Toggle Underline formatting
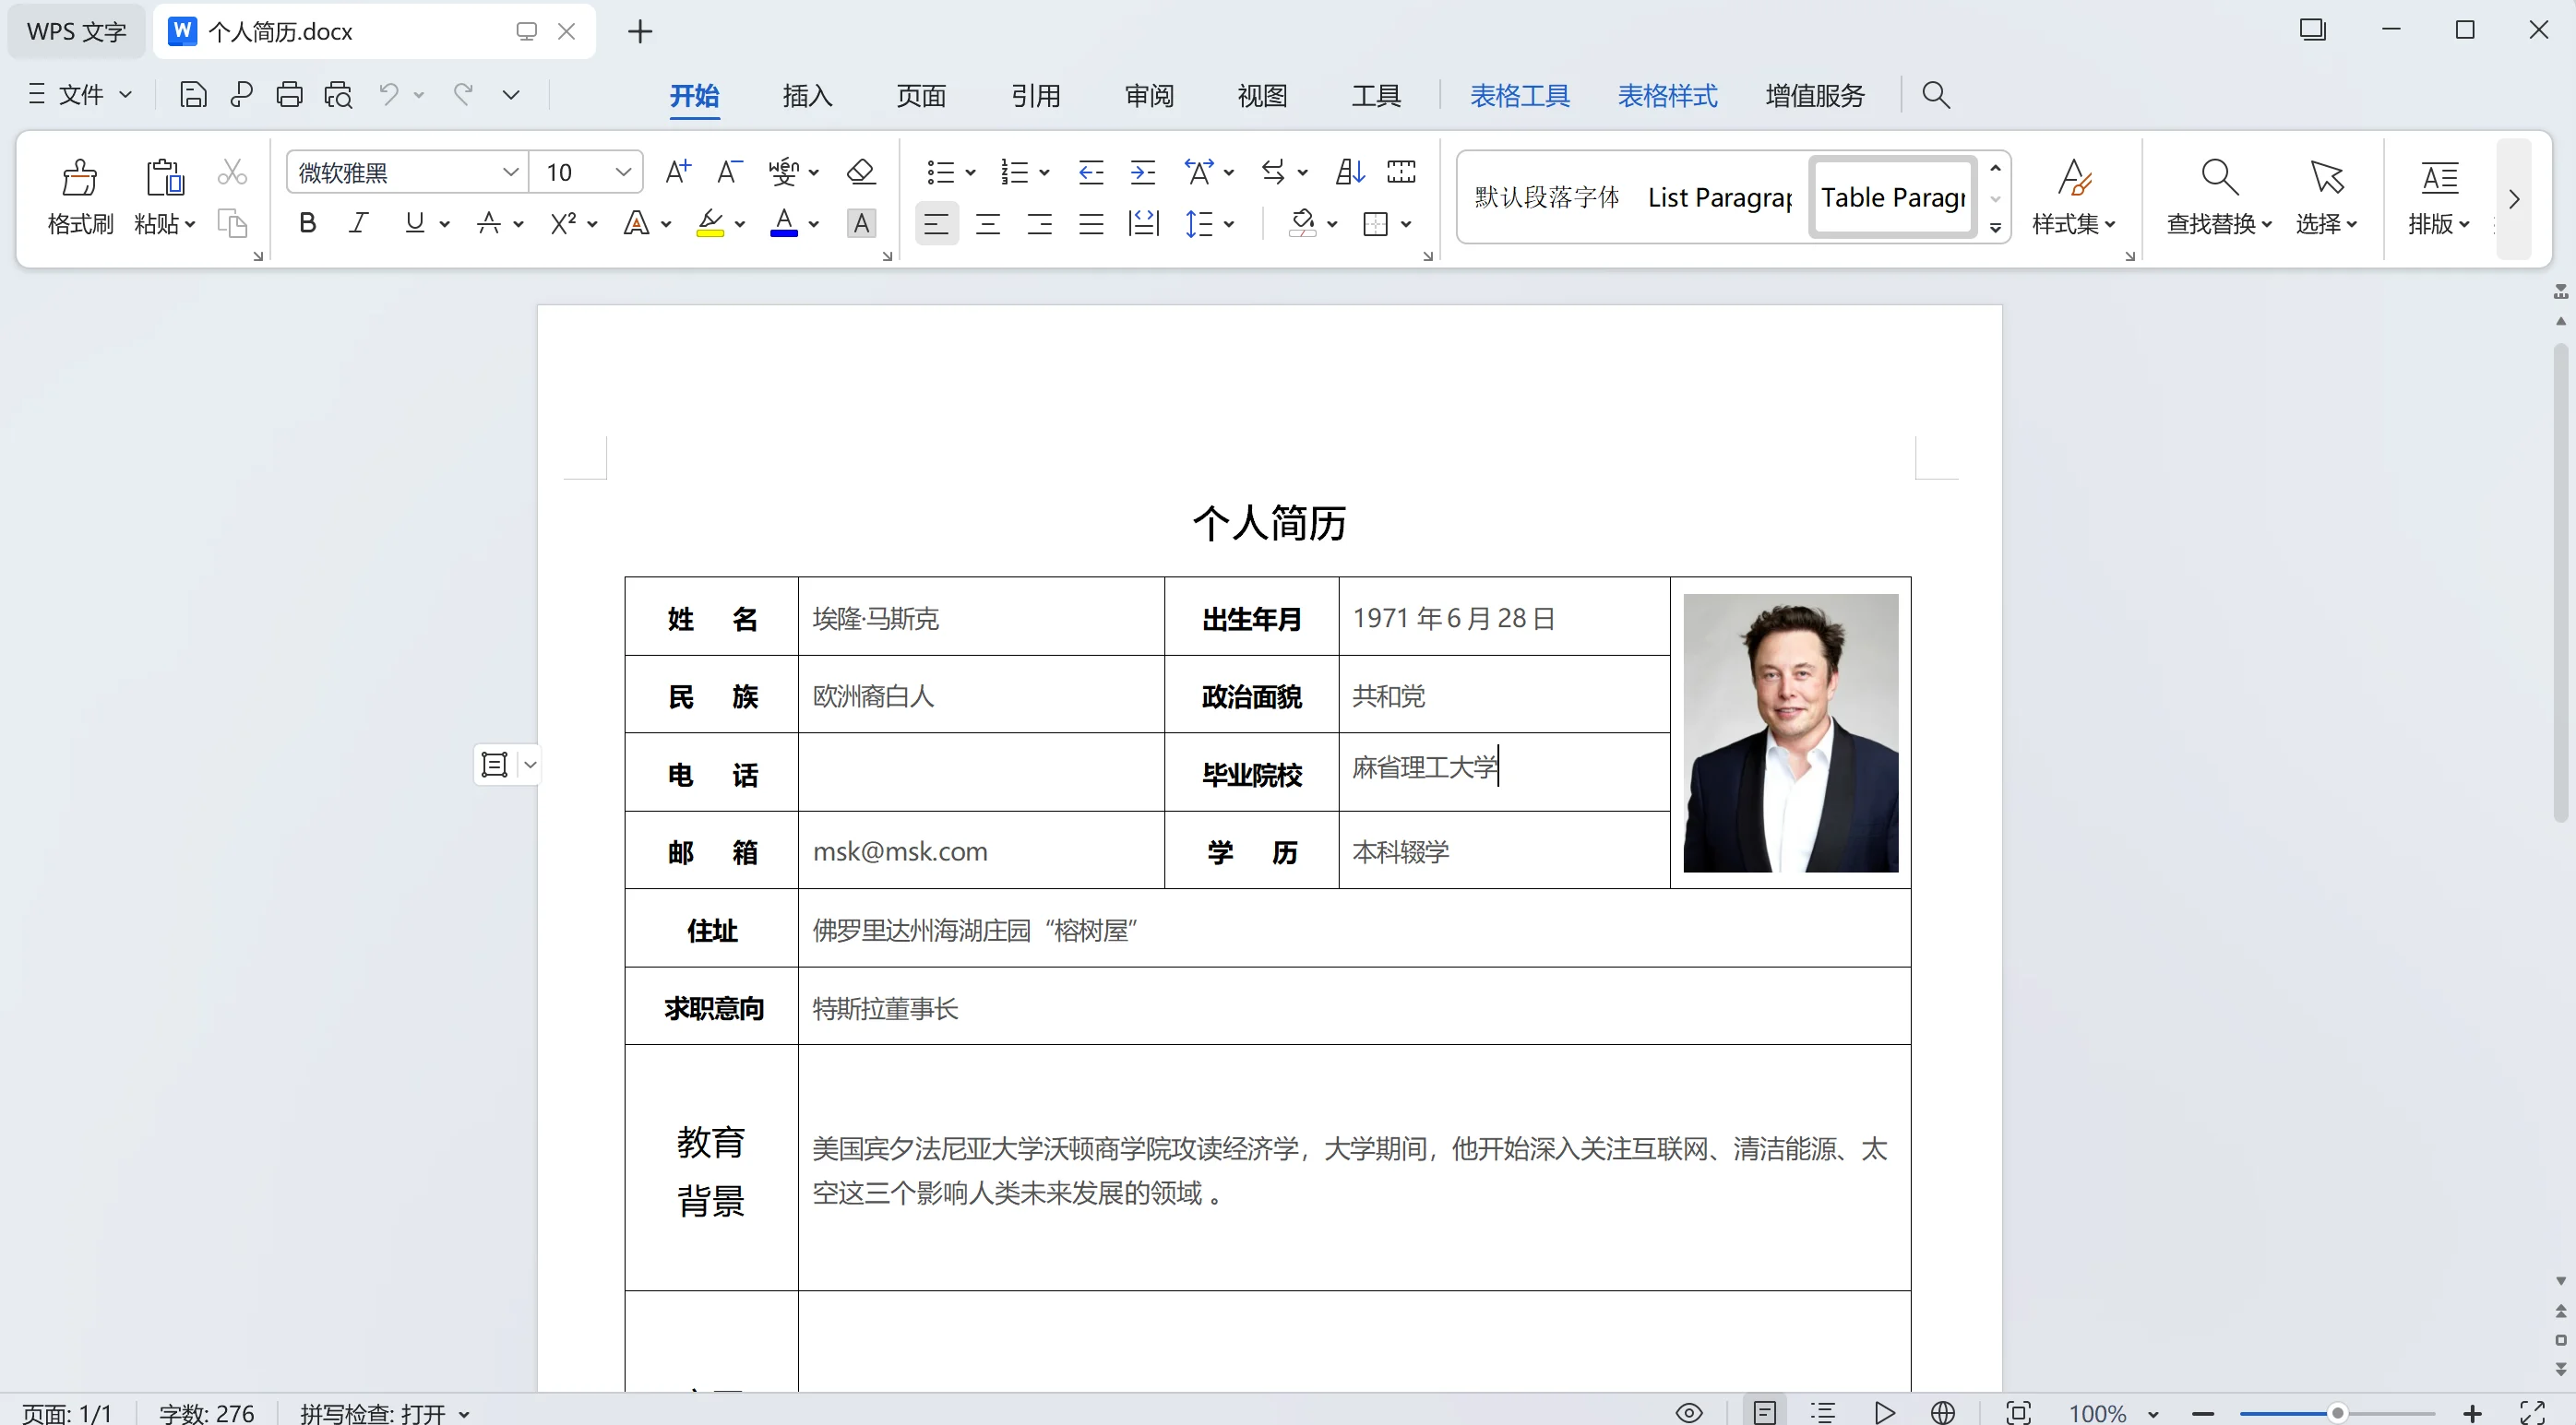 pyautogui.click(x=414, y=223)
